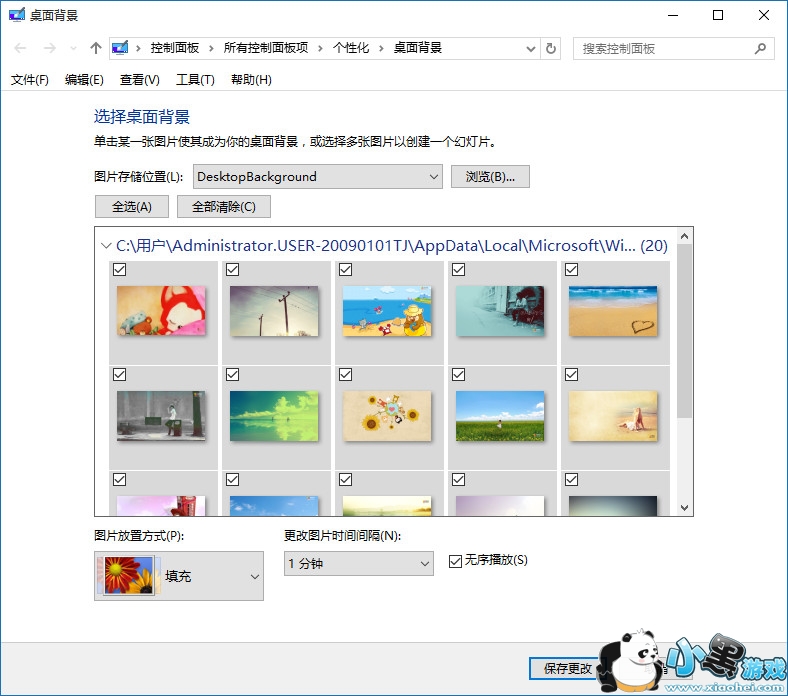Click 桌面背景 breadcrumb item
Image resolution: width=788 pixels, height=696 pixels.
[418, 48]
